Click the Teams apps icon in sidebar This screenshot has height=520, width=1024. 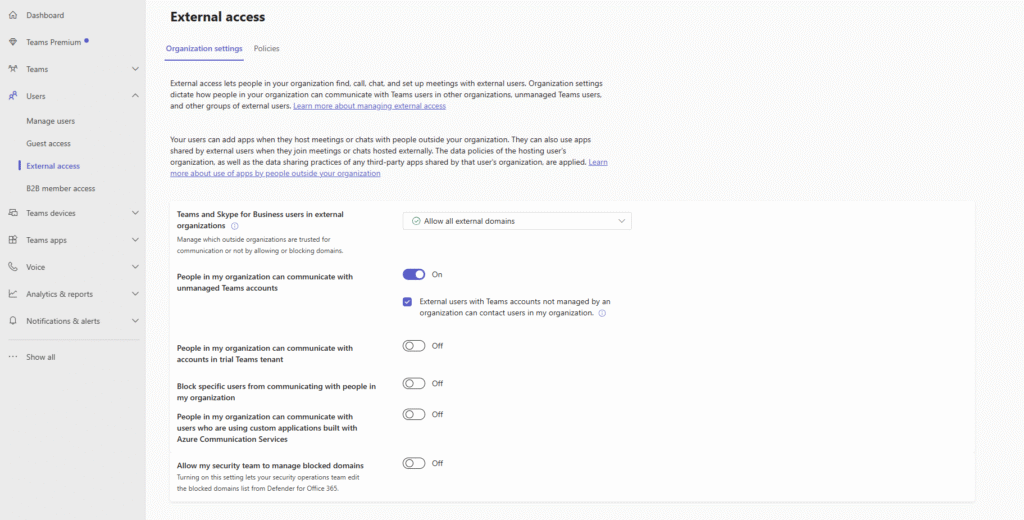coord(12,240)
